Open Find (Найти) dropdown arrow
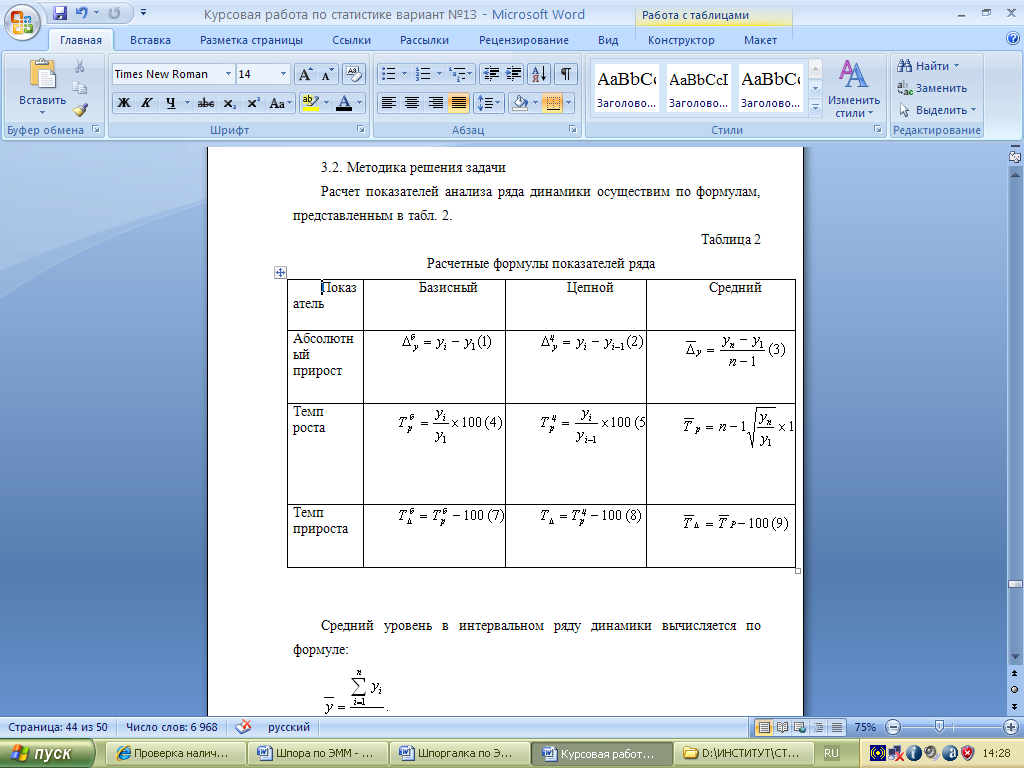 957,66
